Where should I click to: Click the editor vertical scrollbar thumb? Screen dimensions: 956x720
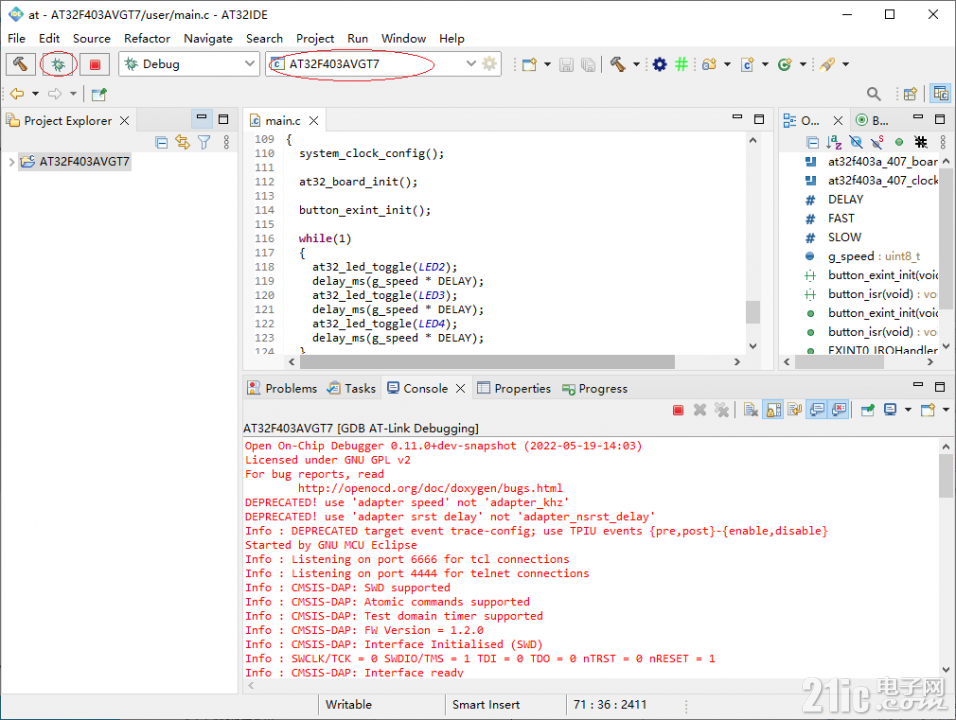pos(753,312)
